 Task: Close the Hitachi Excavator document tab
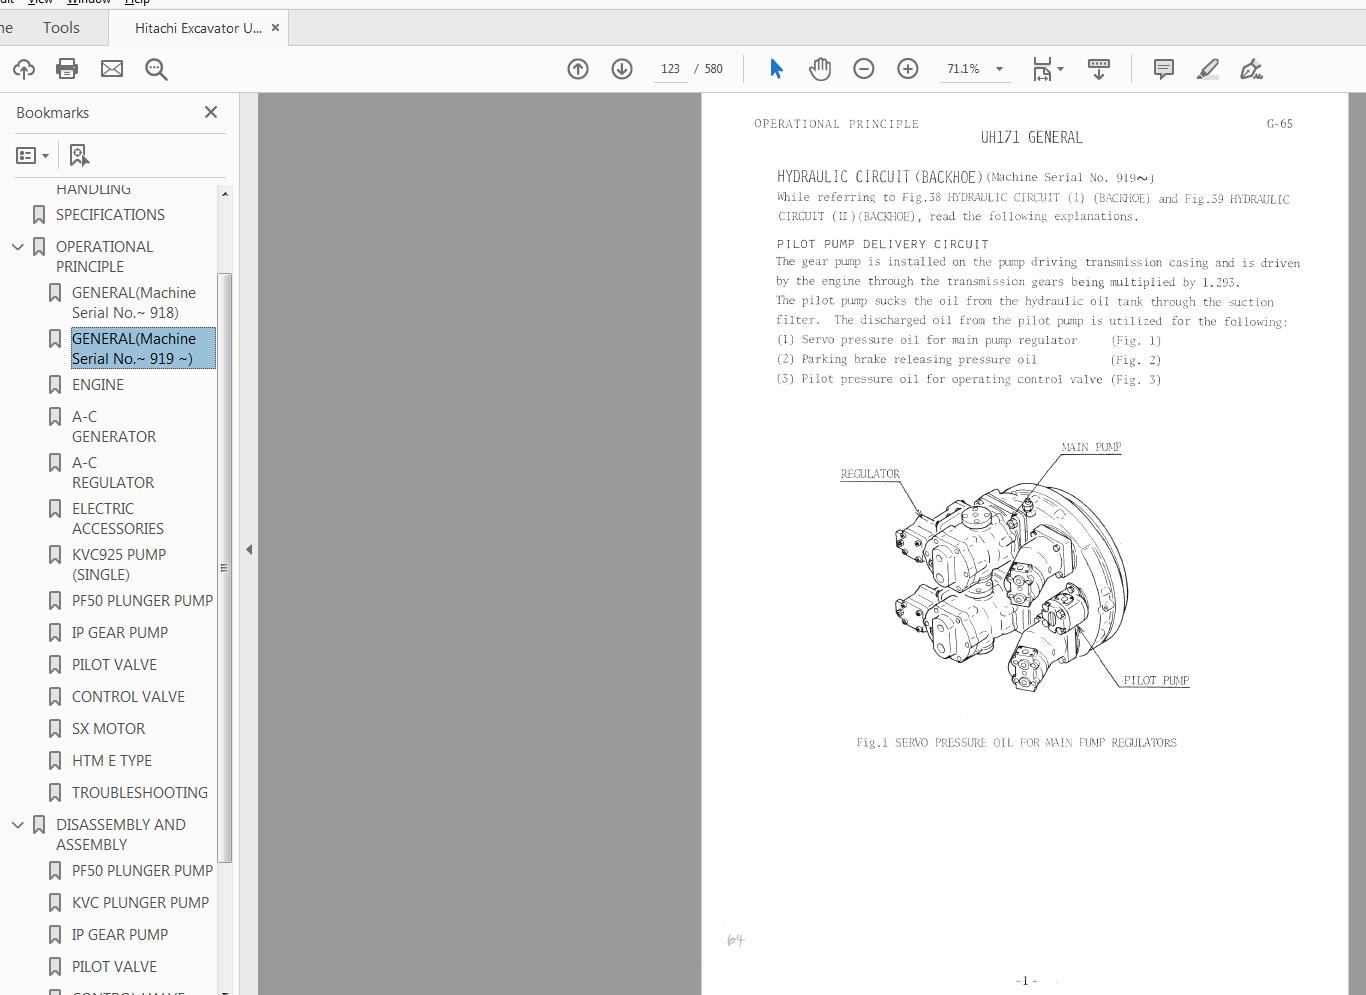coord(275,28)
